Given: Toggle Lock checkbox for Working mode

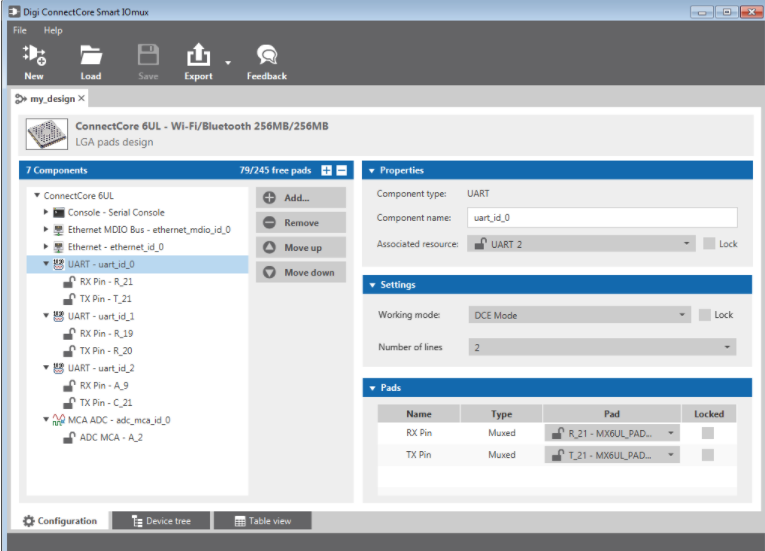Looking at the screenshot, I should [x=704, y=315].
